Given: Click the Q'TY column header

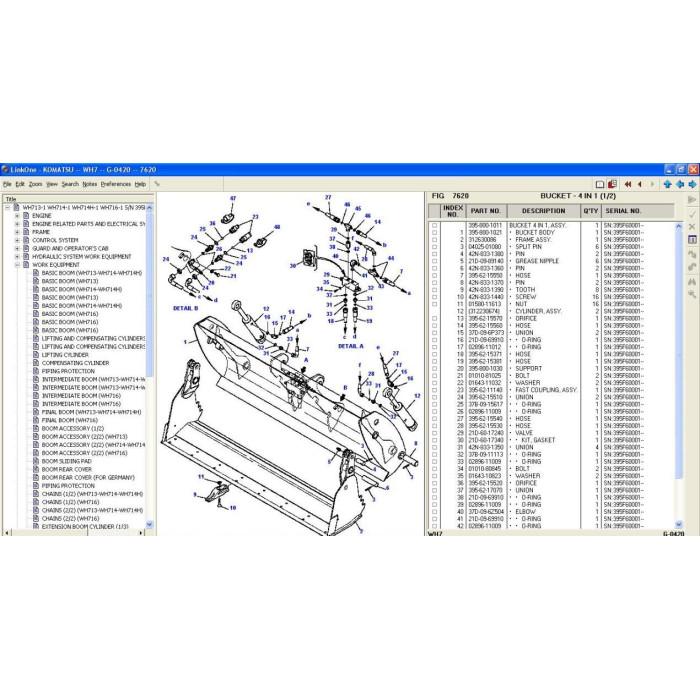Looking at the screenshot, I should (x=590, y=211).
